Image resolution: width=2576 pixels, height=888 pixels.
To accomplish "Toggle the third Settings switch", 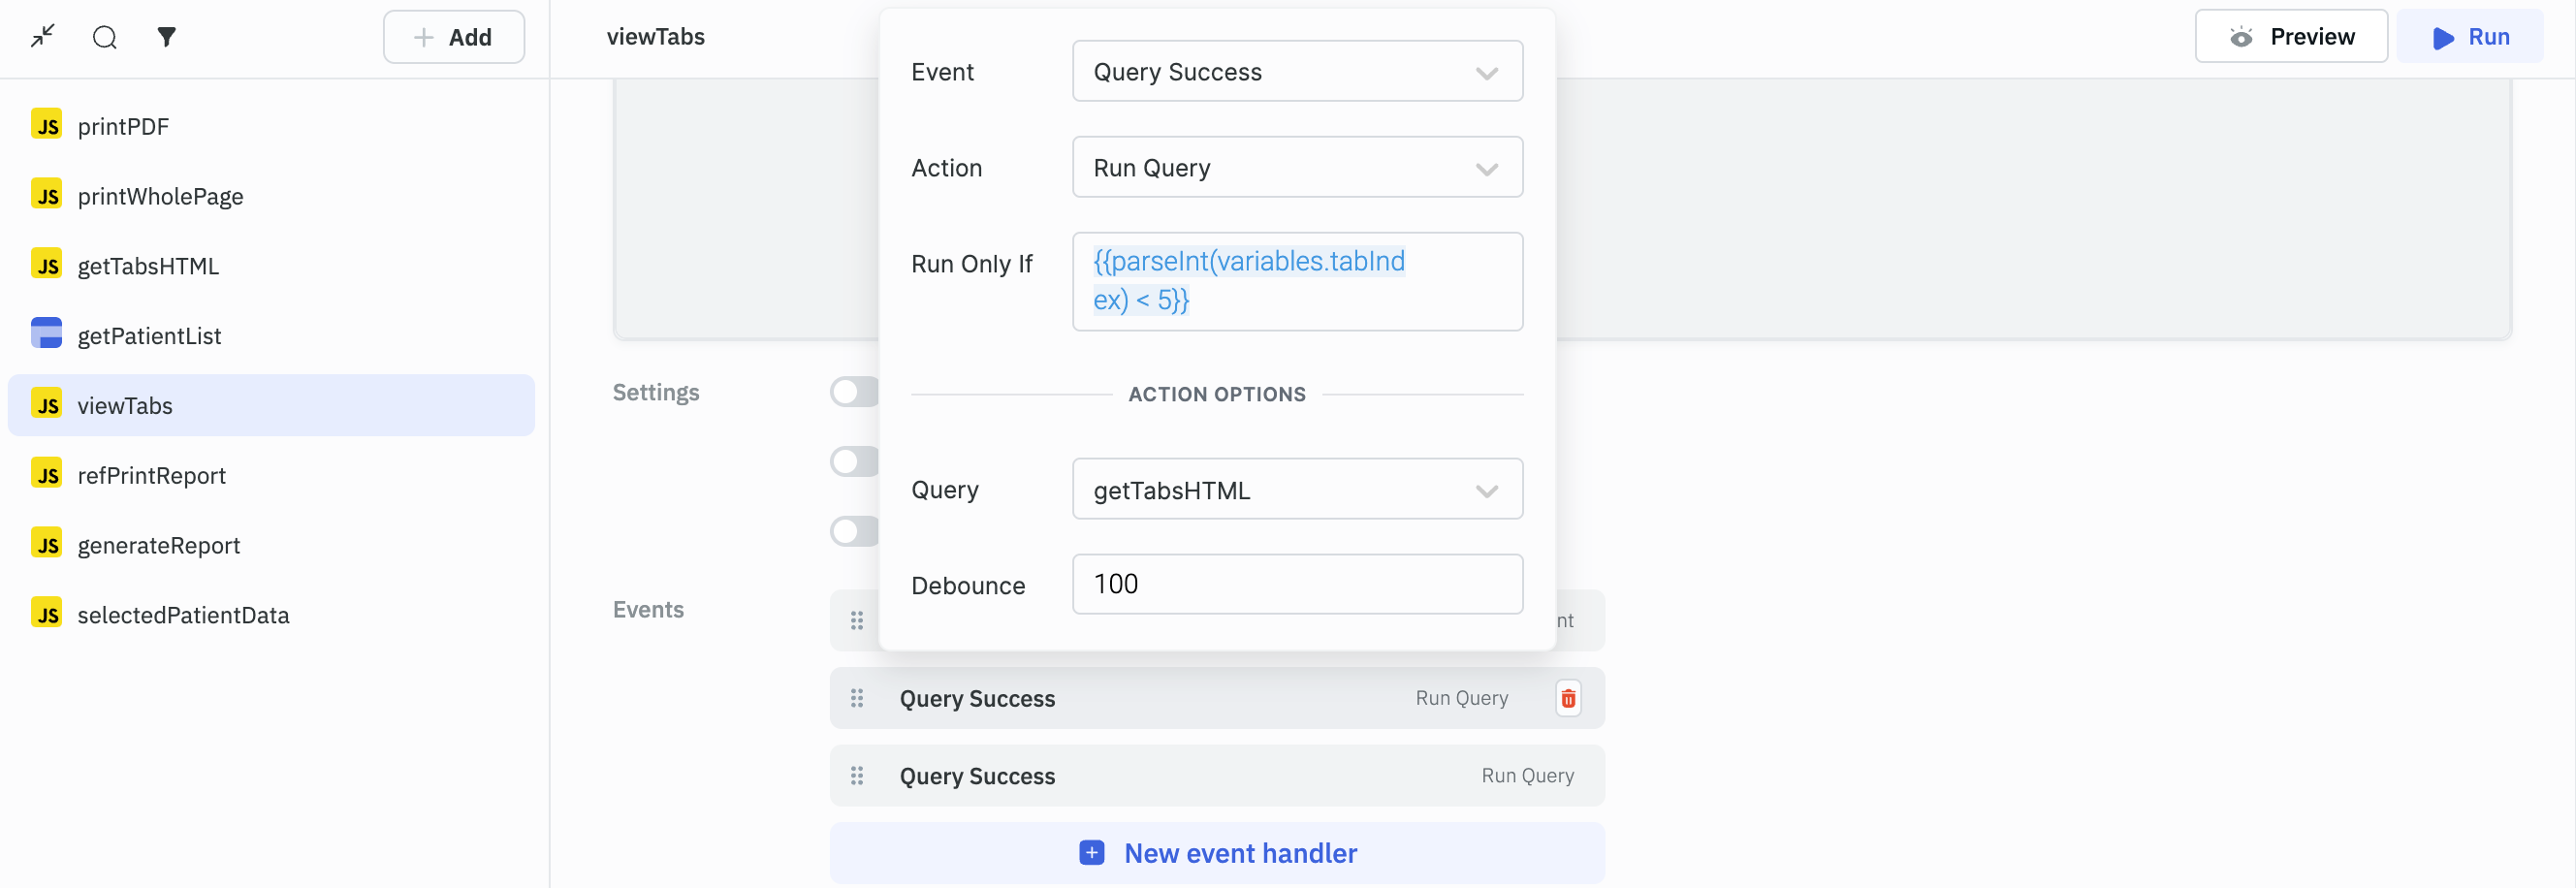I will tap(853, 531).
